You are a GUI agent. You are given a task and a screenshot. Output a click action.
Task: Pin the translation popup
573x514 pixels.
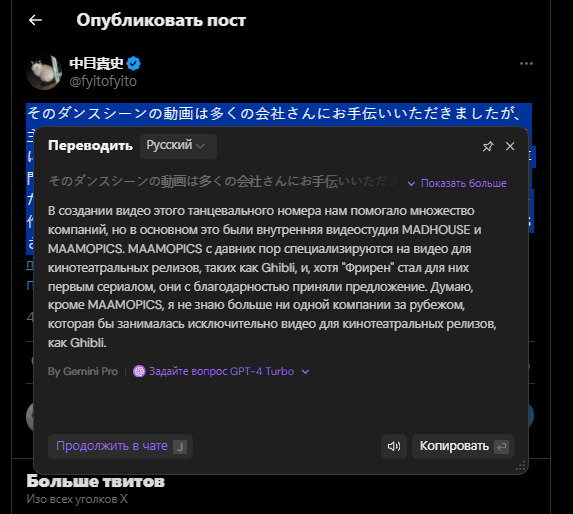click(488, 146)
